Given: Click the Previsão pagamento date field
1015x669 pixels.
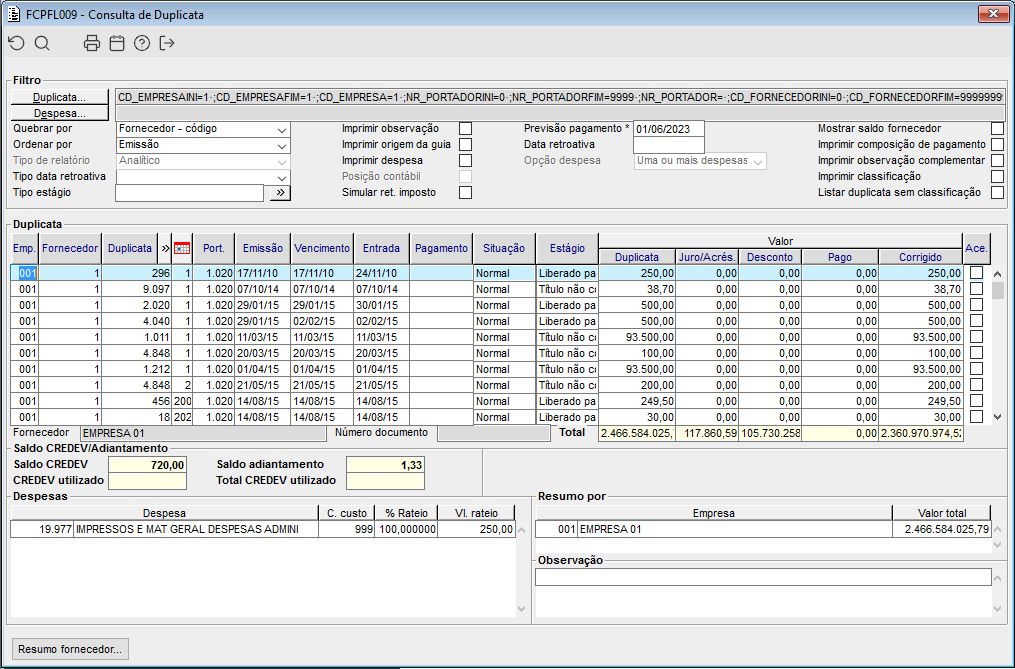Looking at the screenshot, I should pos(669,129).
